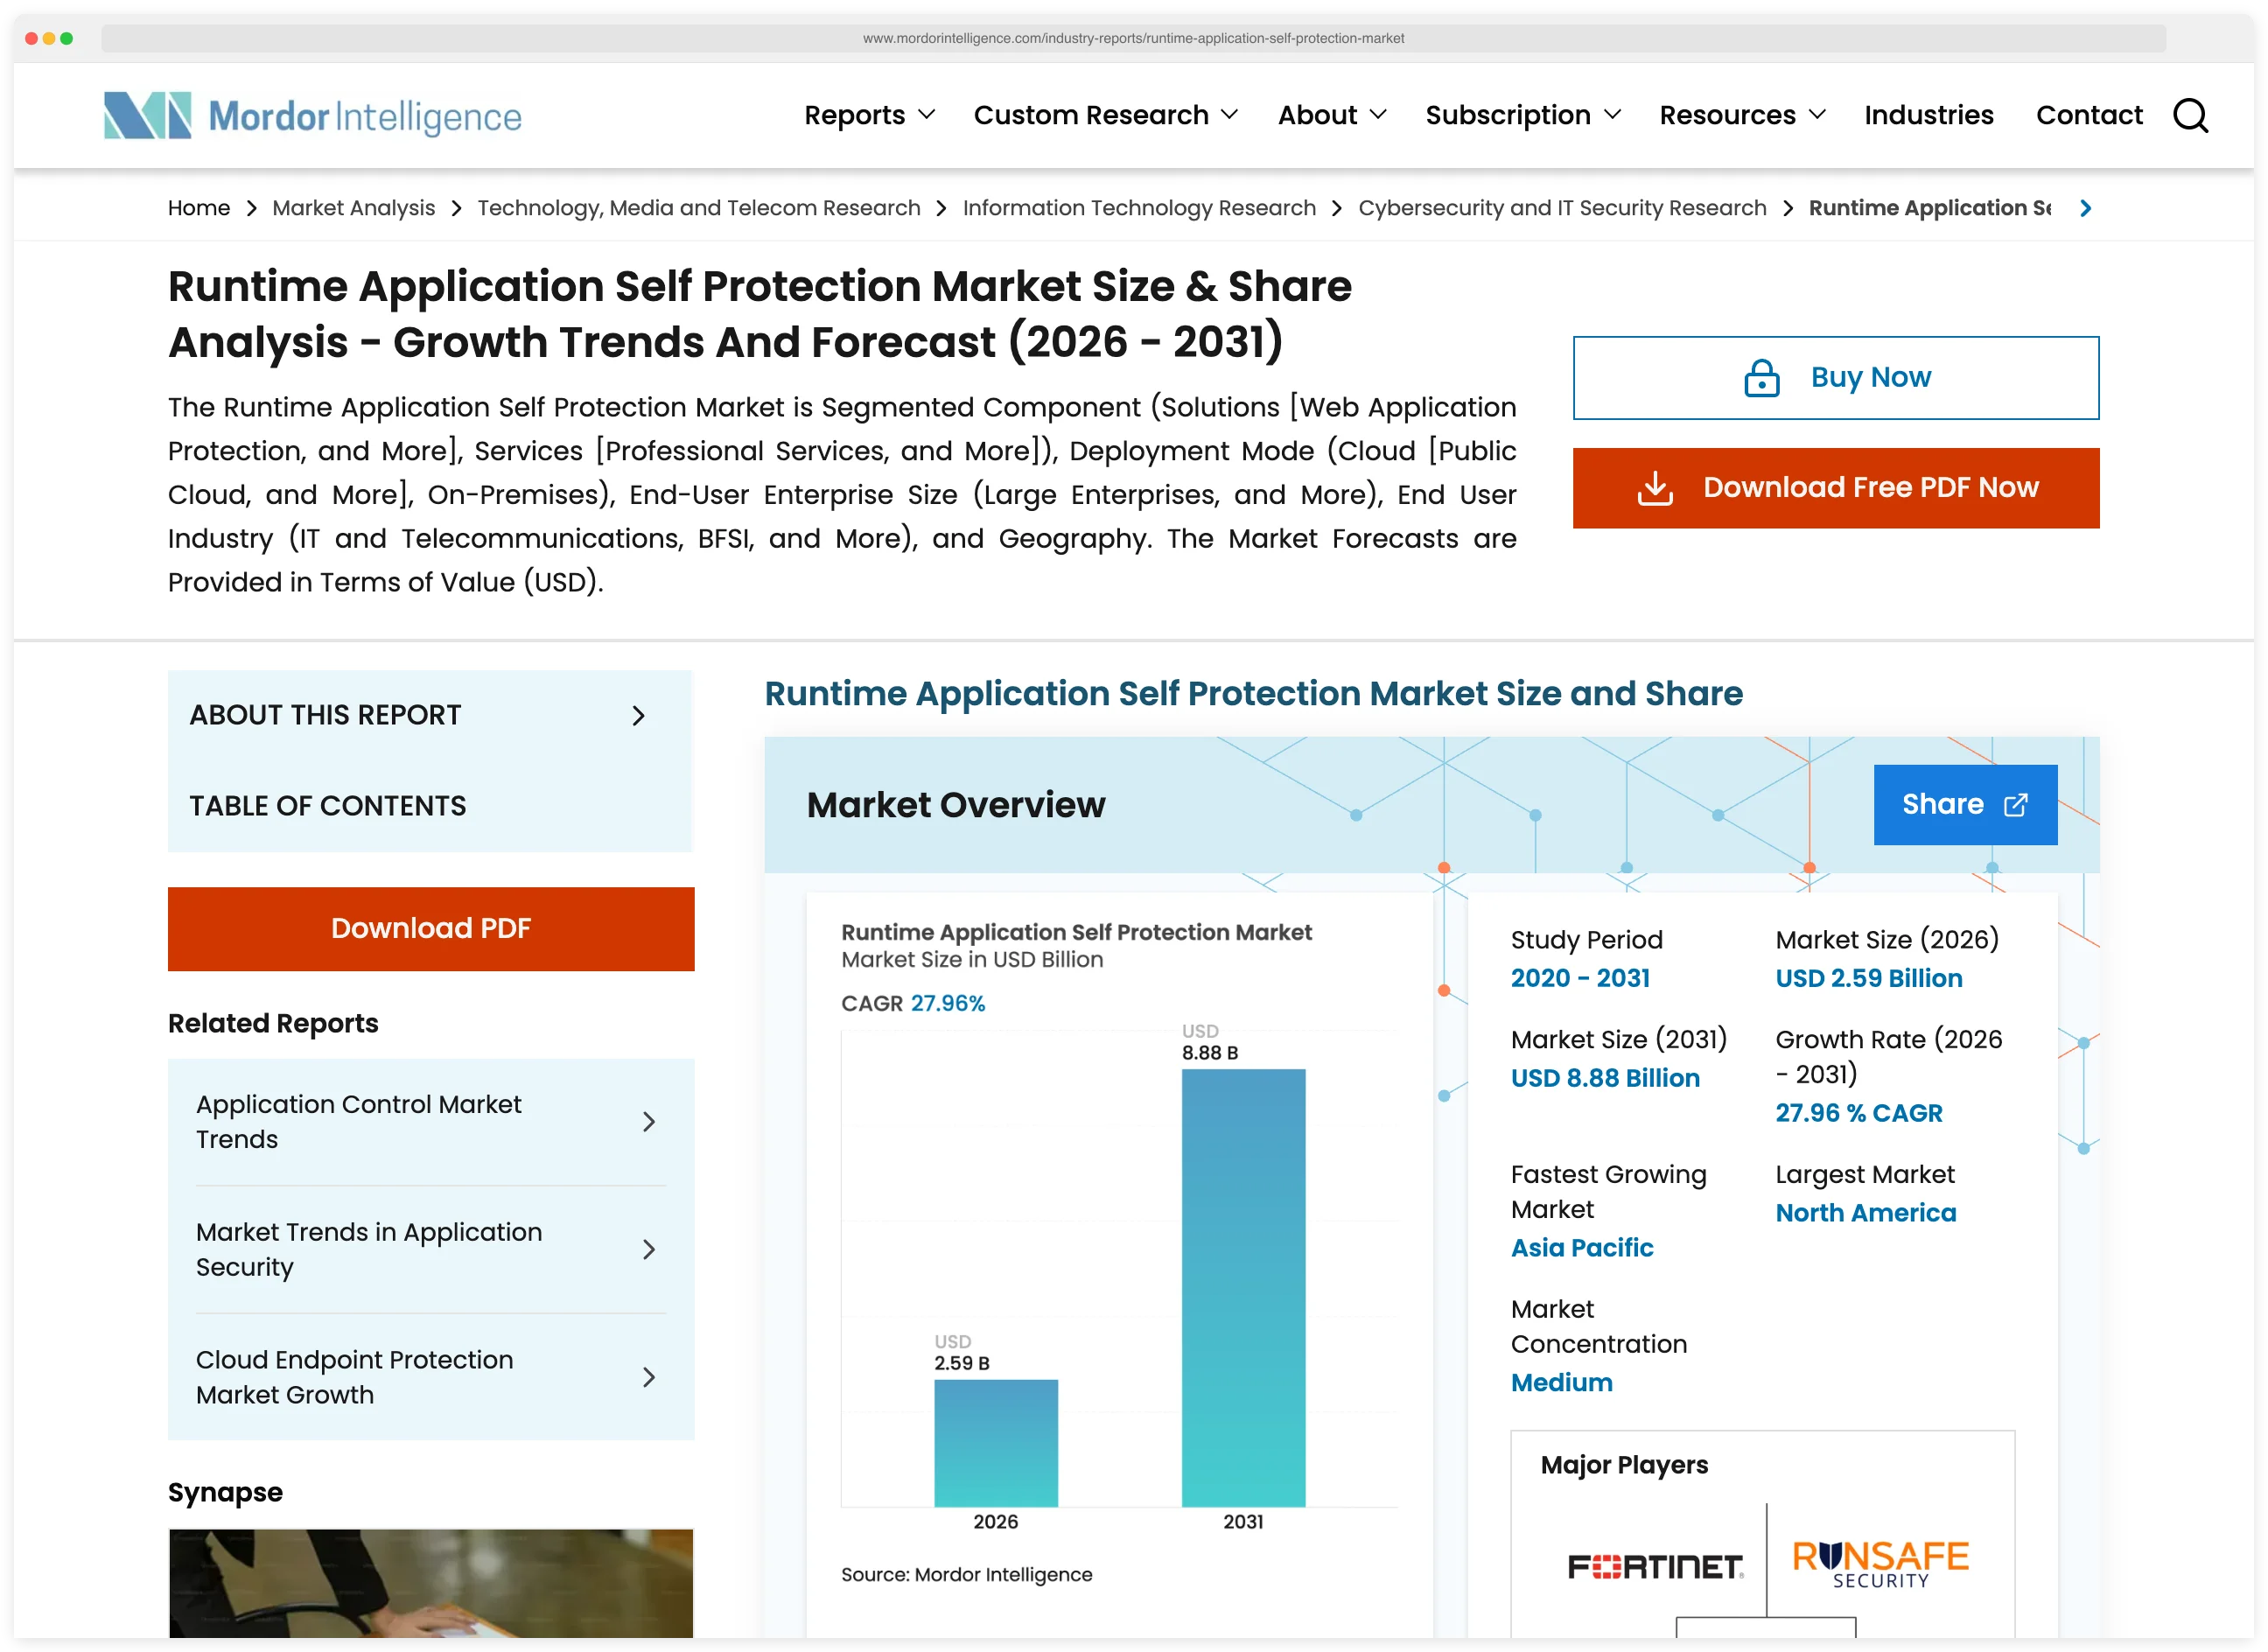Screen dimensions: 2268x1652
Task: Click the browser address bar
Action: pyautogui.click(x=1133, y=38)
